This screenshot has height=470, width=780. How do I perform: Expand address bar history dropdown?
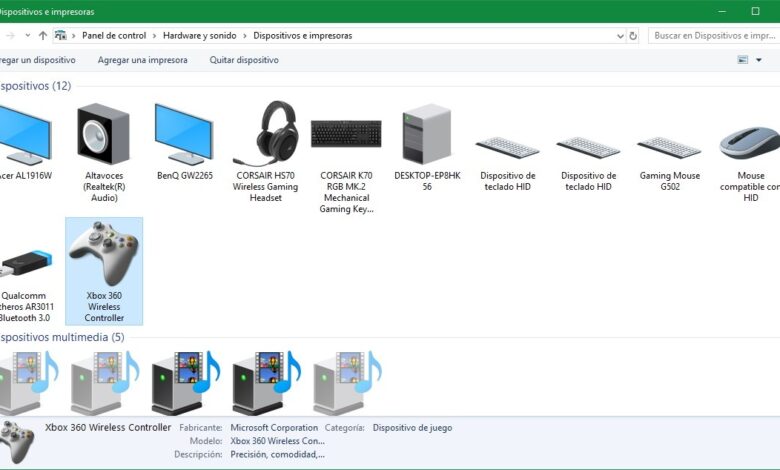click(620, 36)
